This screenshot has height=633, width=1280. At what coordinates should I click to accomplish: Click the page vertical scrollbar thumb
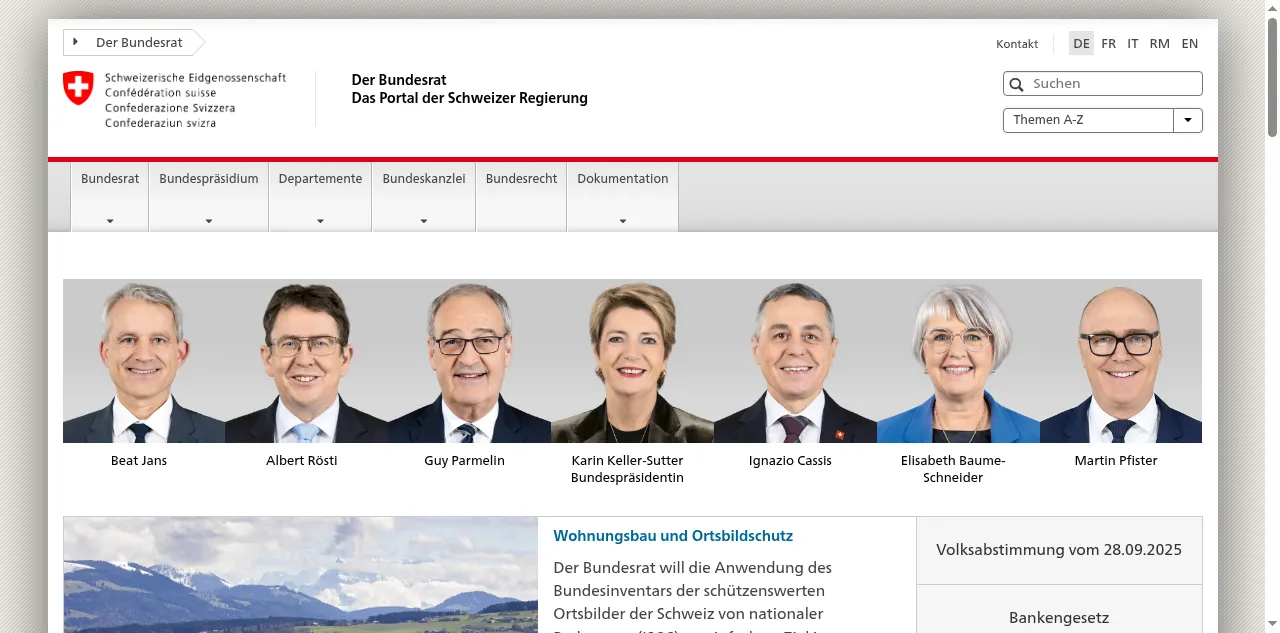pos(1272,76)
